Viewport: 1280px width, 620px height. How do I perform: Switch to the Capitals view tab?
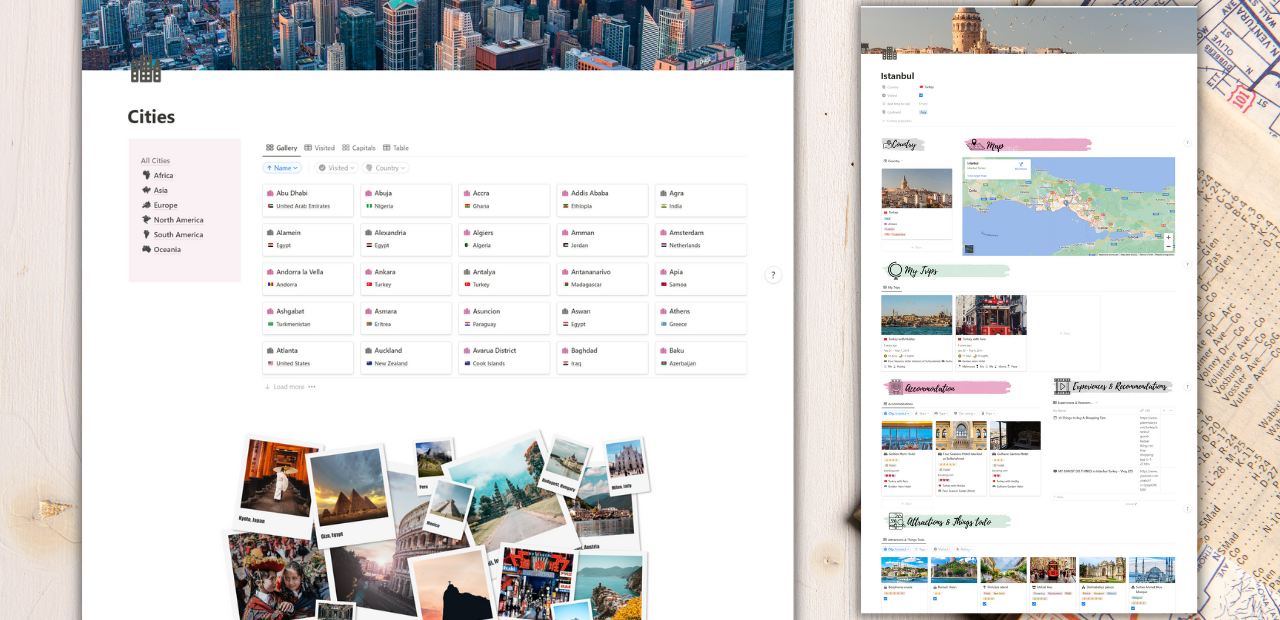click(x=359, y=148)
